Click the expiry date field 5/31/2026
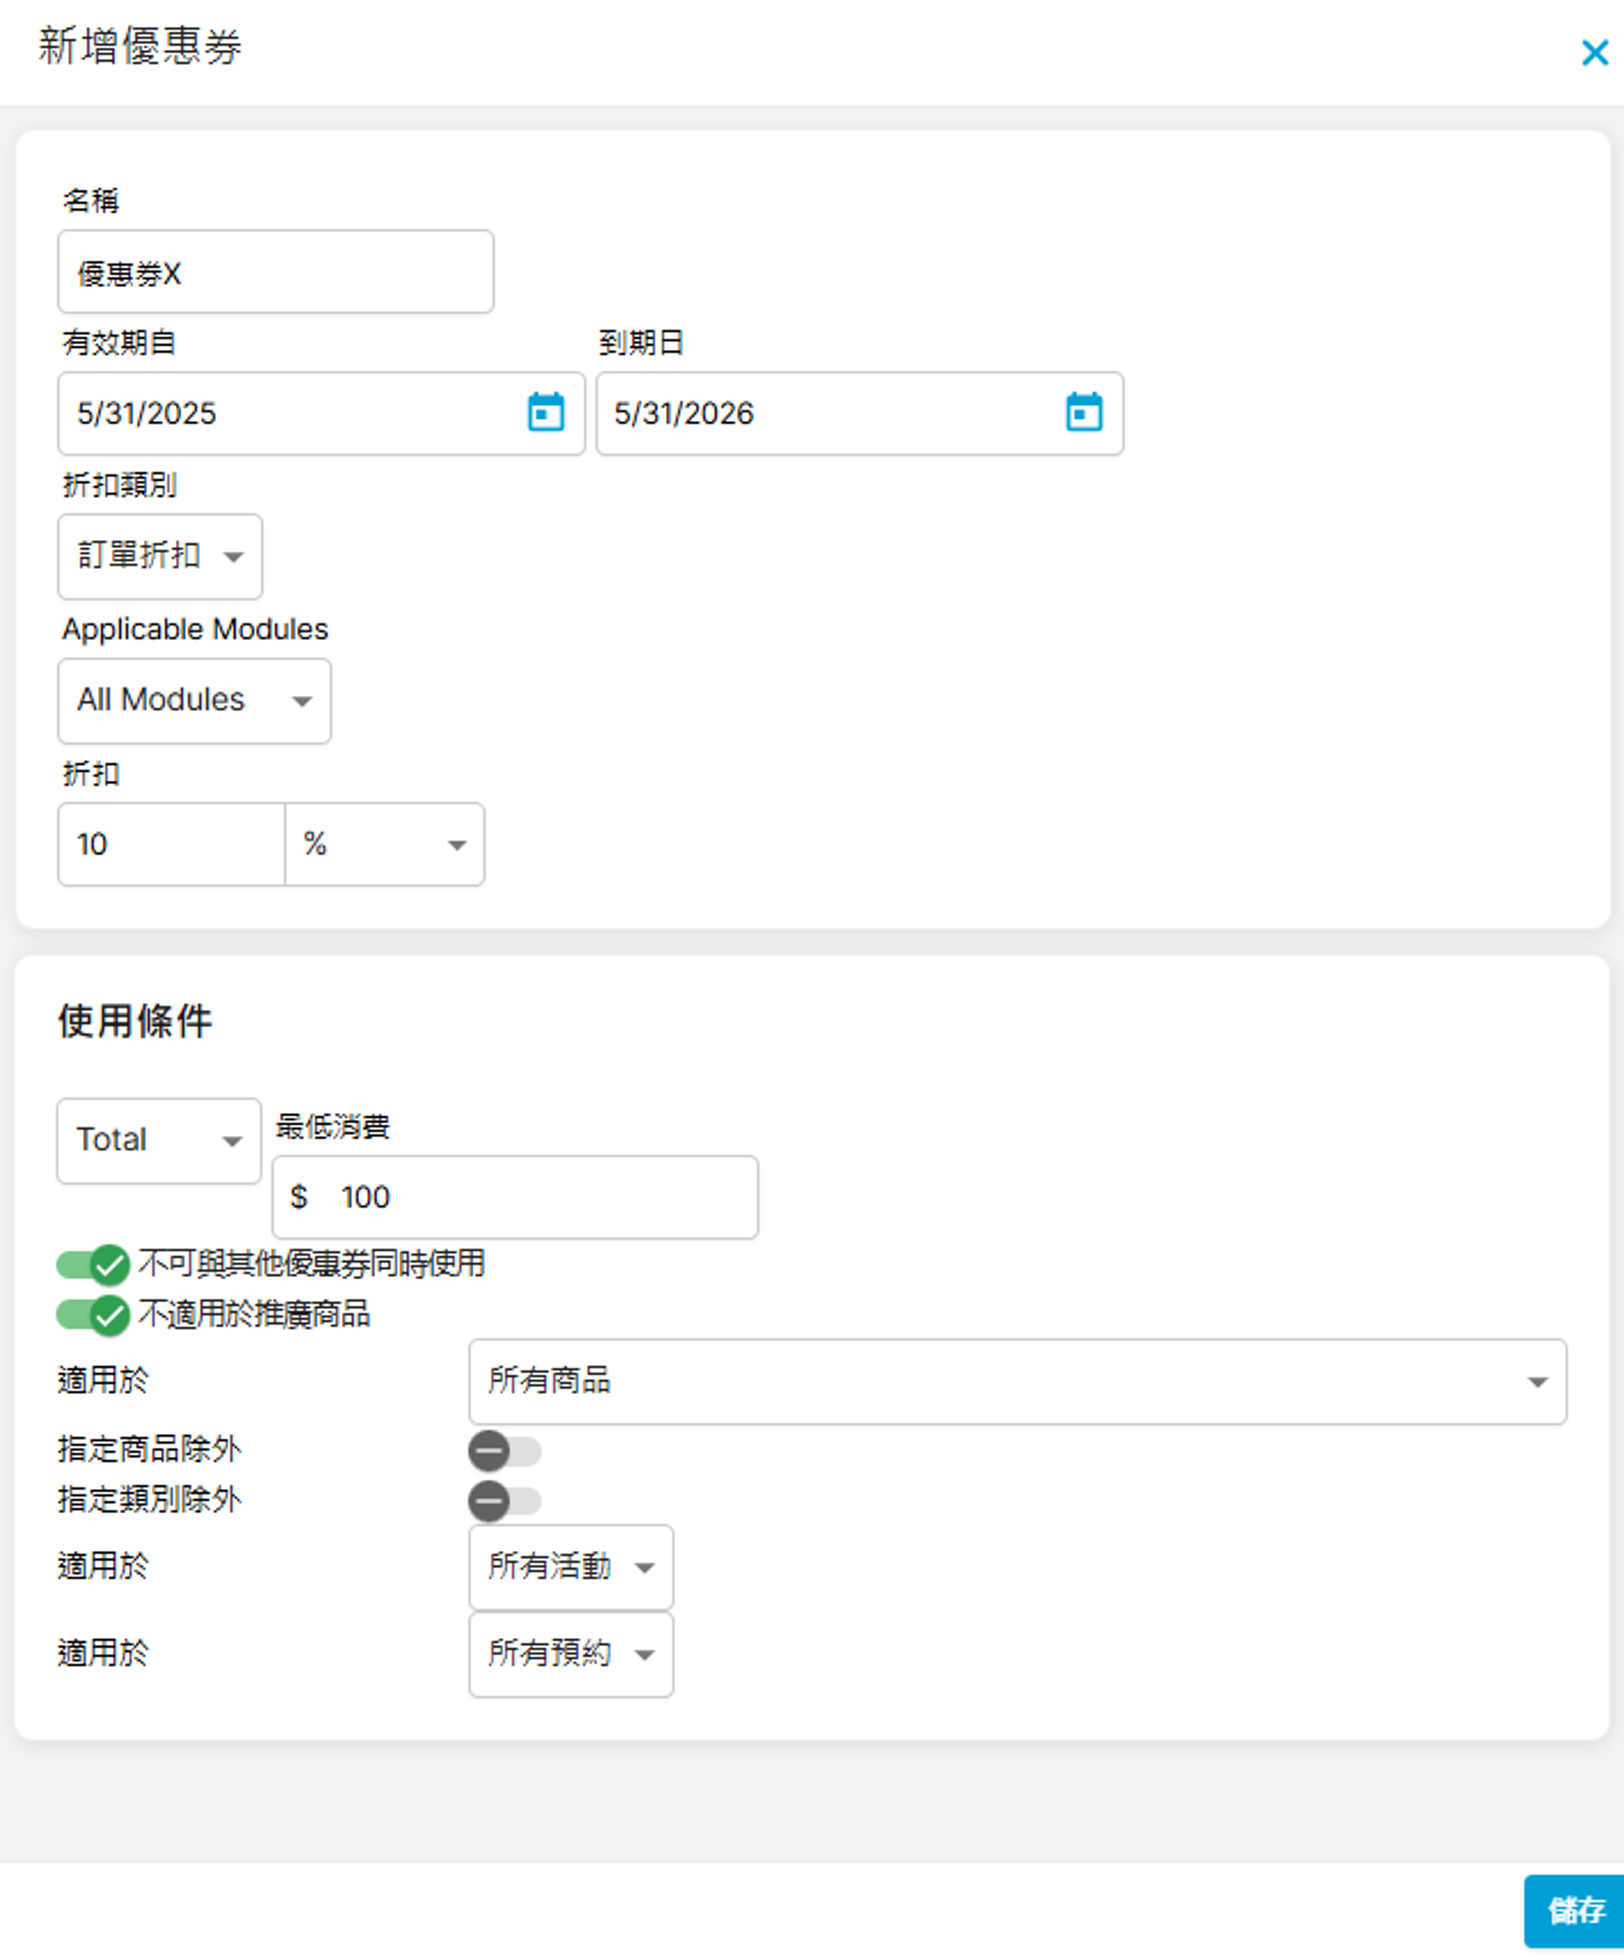 click(x=828, y=413)
